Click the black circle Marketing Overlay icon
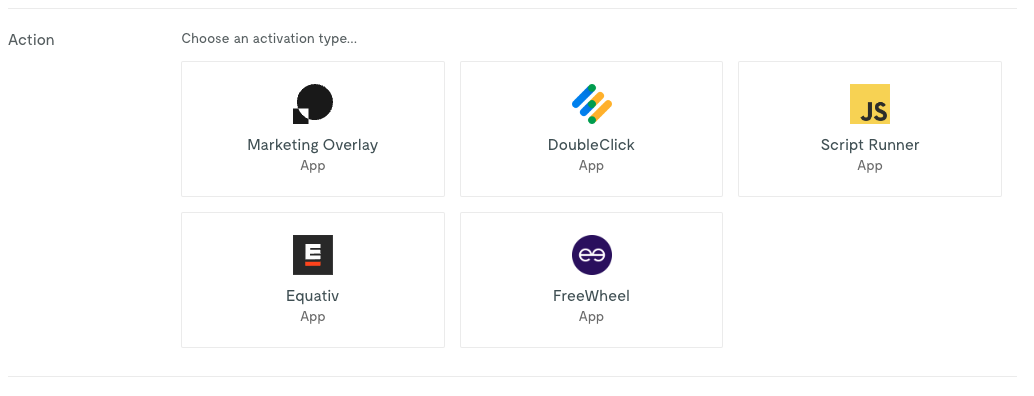 [x=313, y=103]
